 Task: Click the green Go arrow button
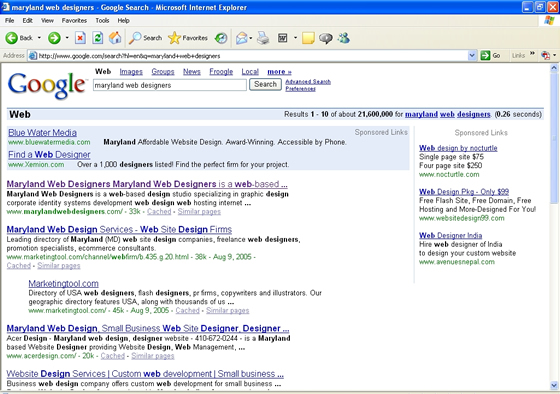point(485,55)
